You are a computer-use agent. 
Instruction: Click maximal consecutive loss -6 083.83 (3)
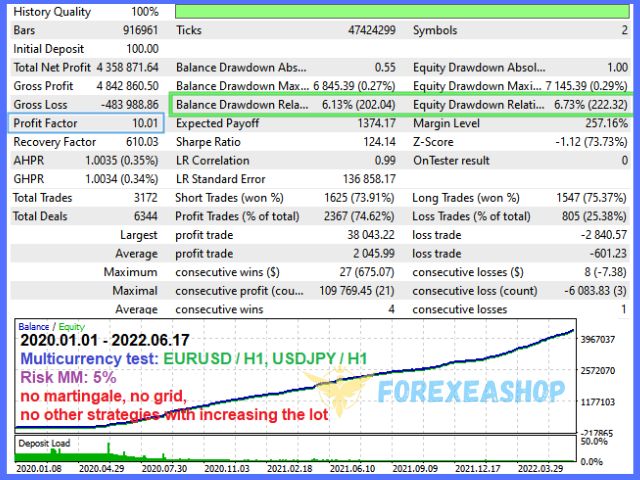(596, 291)
